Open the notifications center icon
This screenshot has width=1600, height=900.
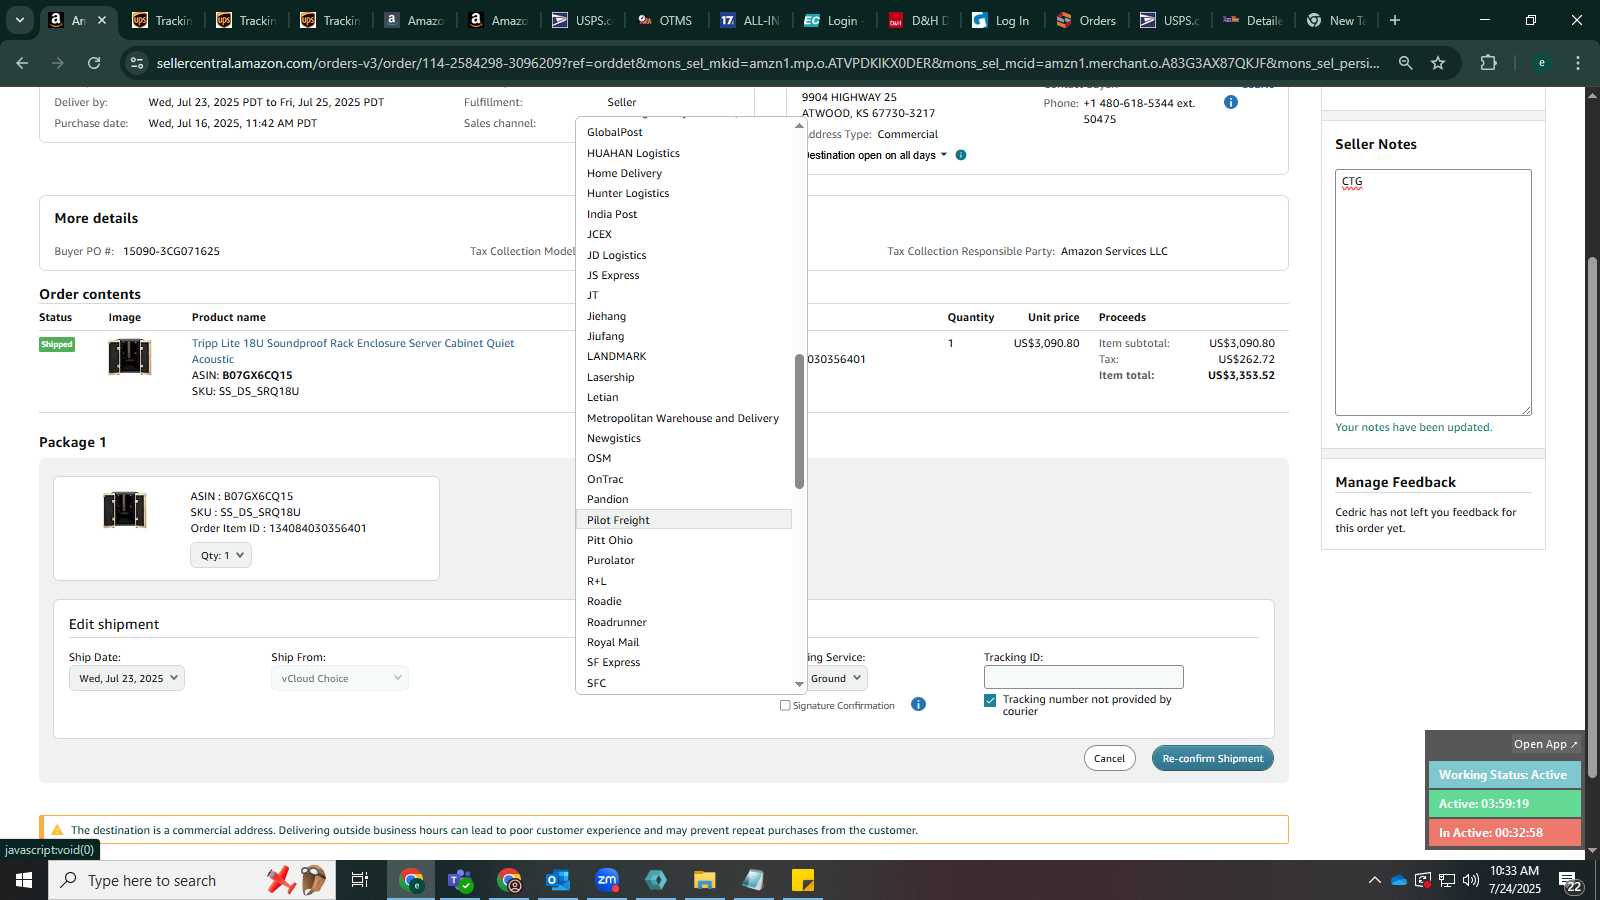coord(1571,881)
